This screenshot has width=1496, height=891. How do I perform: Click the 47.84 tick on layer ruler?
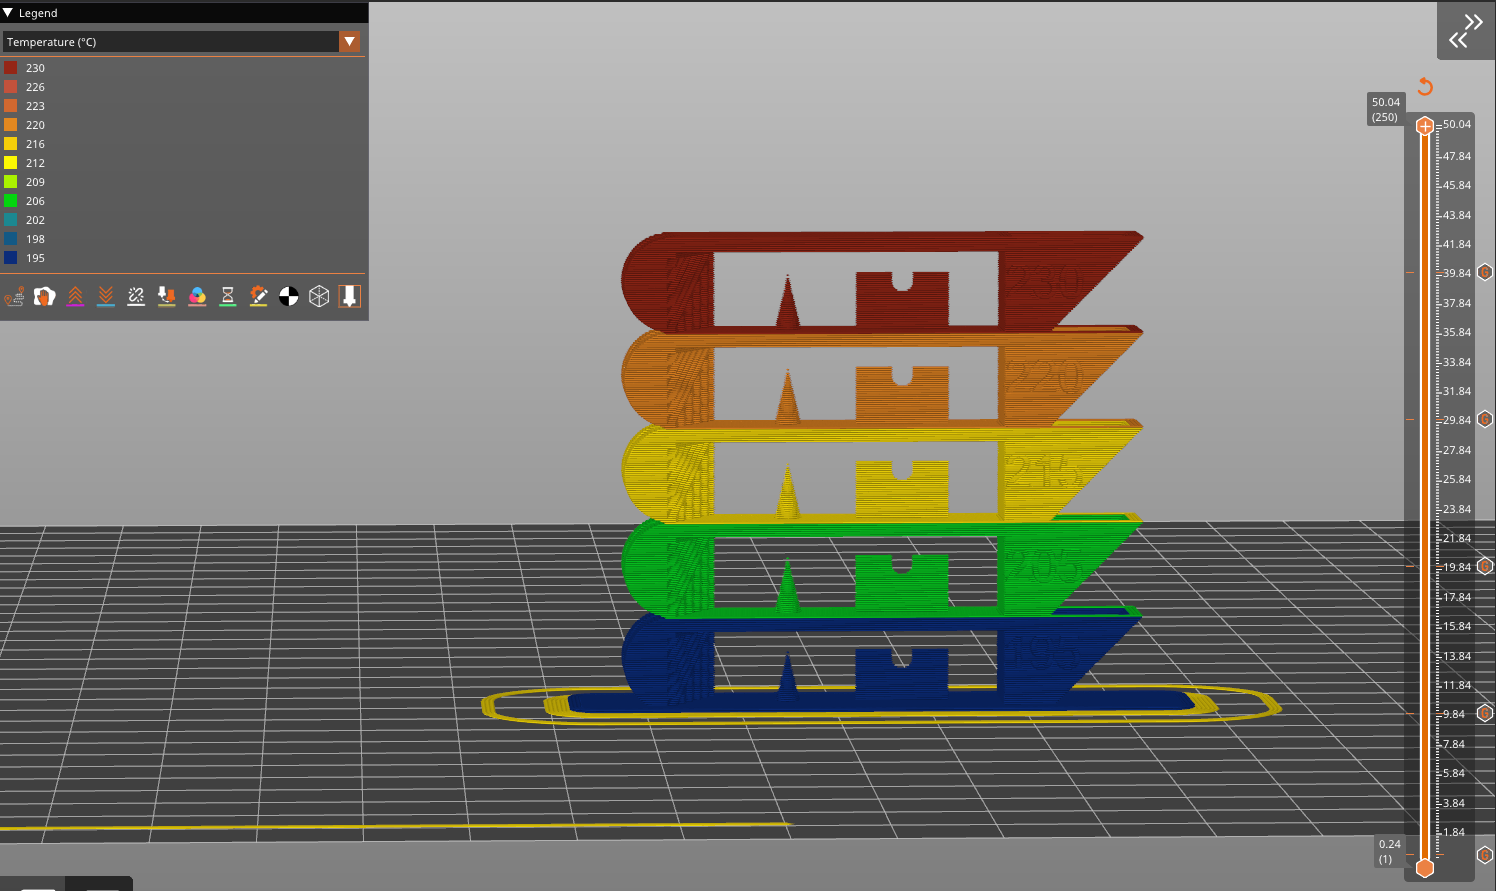pyautogui.click(x=1457, y=156)
